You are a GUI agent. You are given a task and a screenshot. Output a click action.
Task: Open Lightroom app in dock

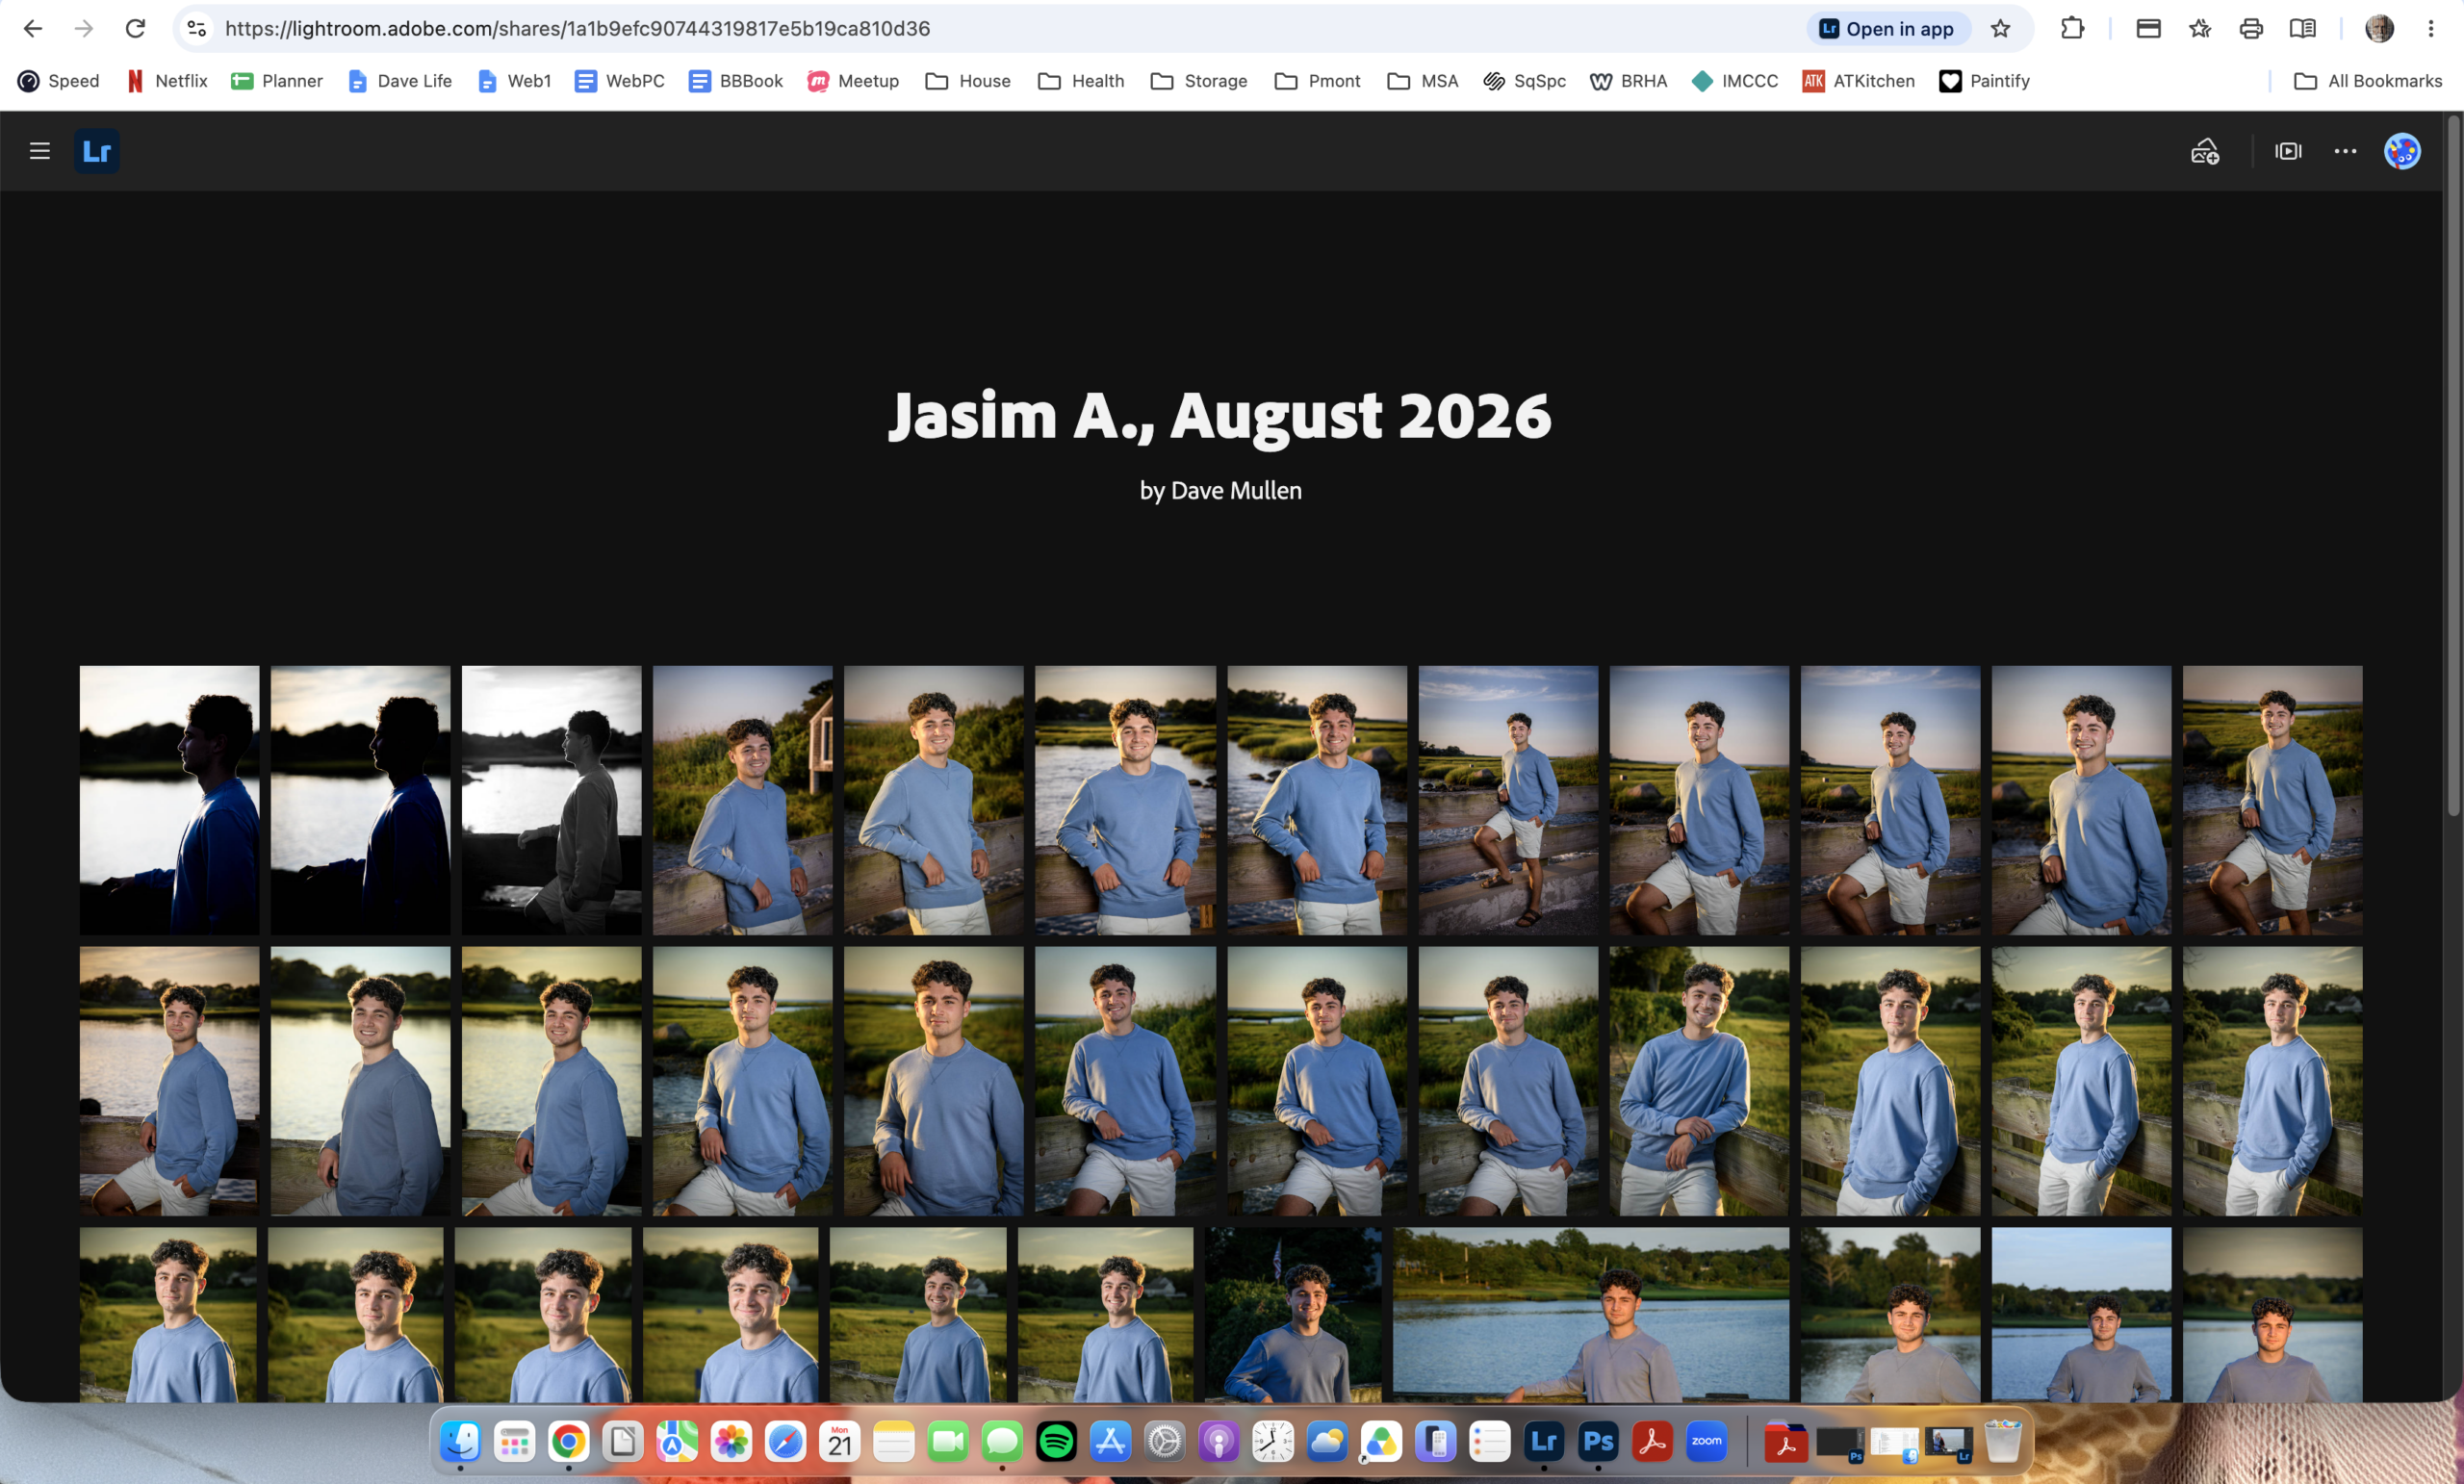[x=1544, y=1442]
